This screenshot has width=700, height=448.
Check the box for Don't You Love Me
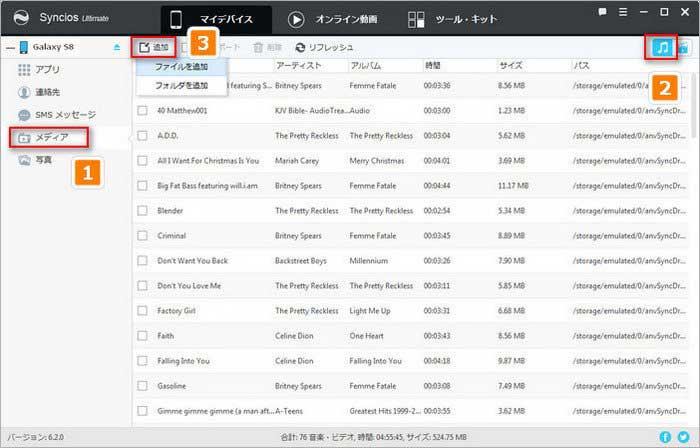tap(142, 286)
